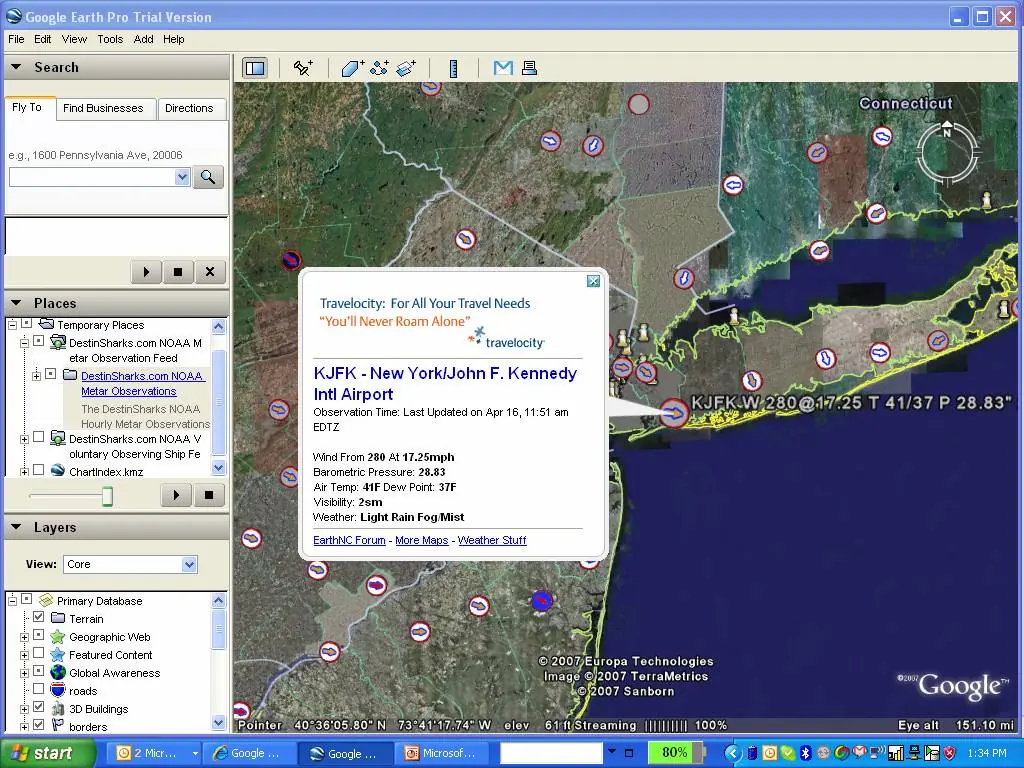Viewport: 1024px width, 768px height.
Task: Expand the Geographic Web layer node
Action: (x=24, y=637)
